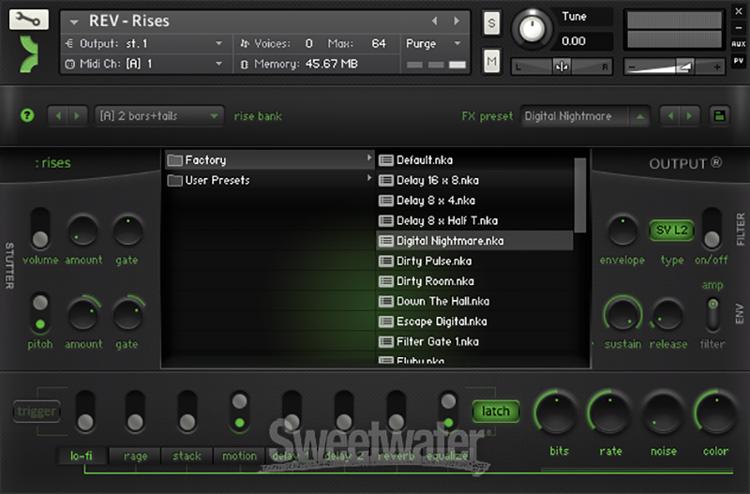Click the SV L2 filter type button
Viewport: 750px width, 494px height.
(x=671, y=231)
